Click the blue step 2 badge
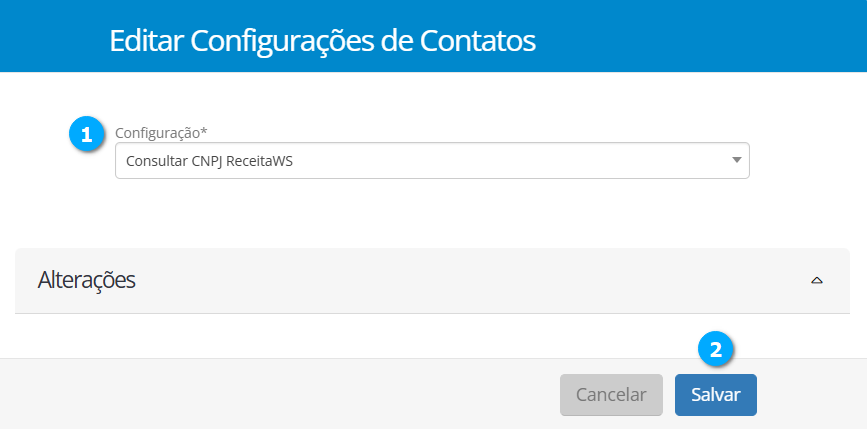 (715, 349)
